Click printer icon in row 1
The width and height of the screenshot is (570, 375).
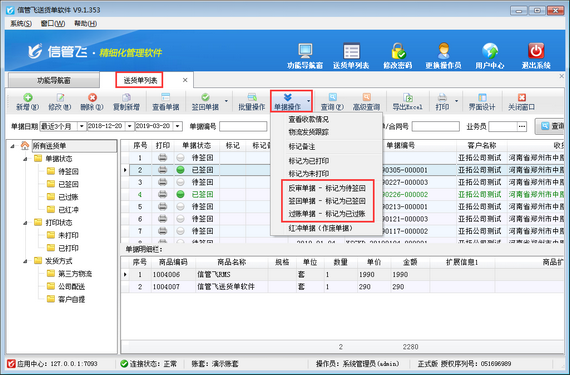[x=162, y=158]
